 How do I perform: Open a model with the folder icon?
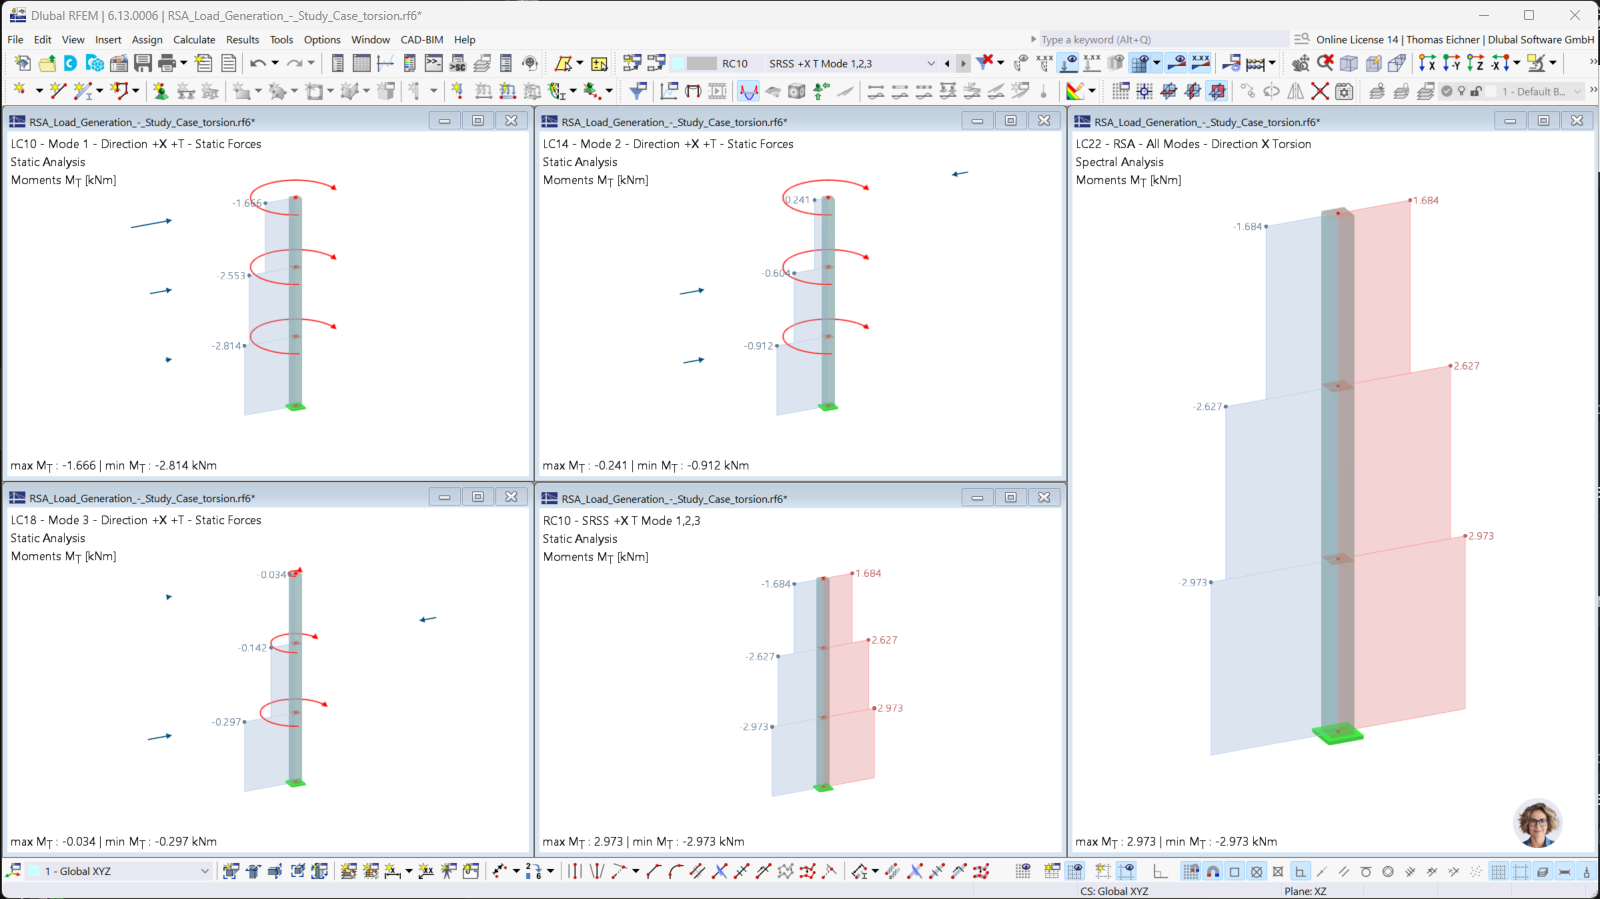click(x=47, y=63)
